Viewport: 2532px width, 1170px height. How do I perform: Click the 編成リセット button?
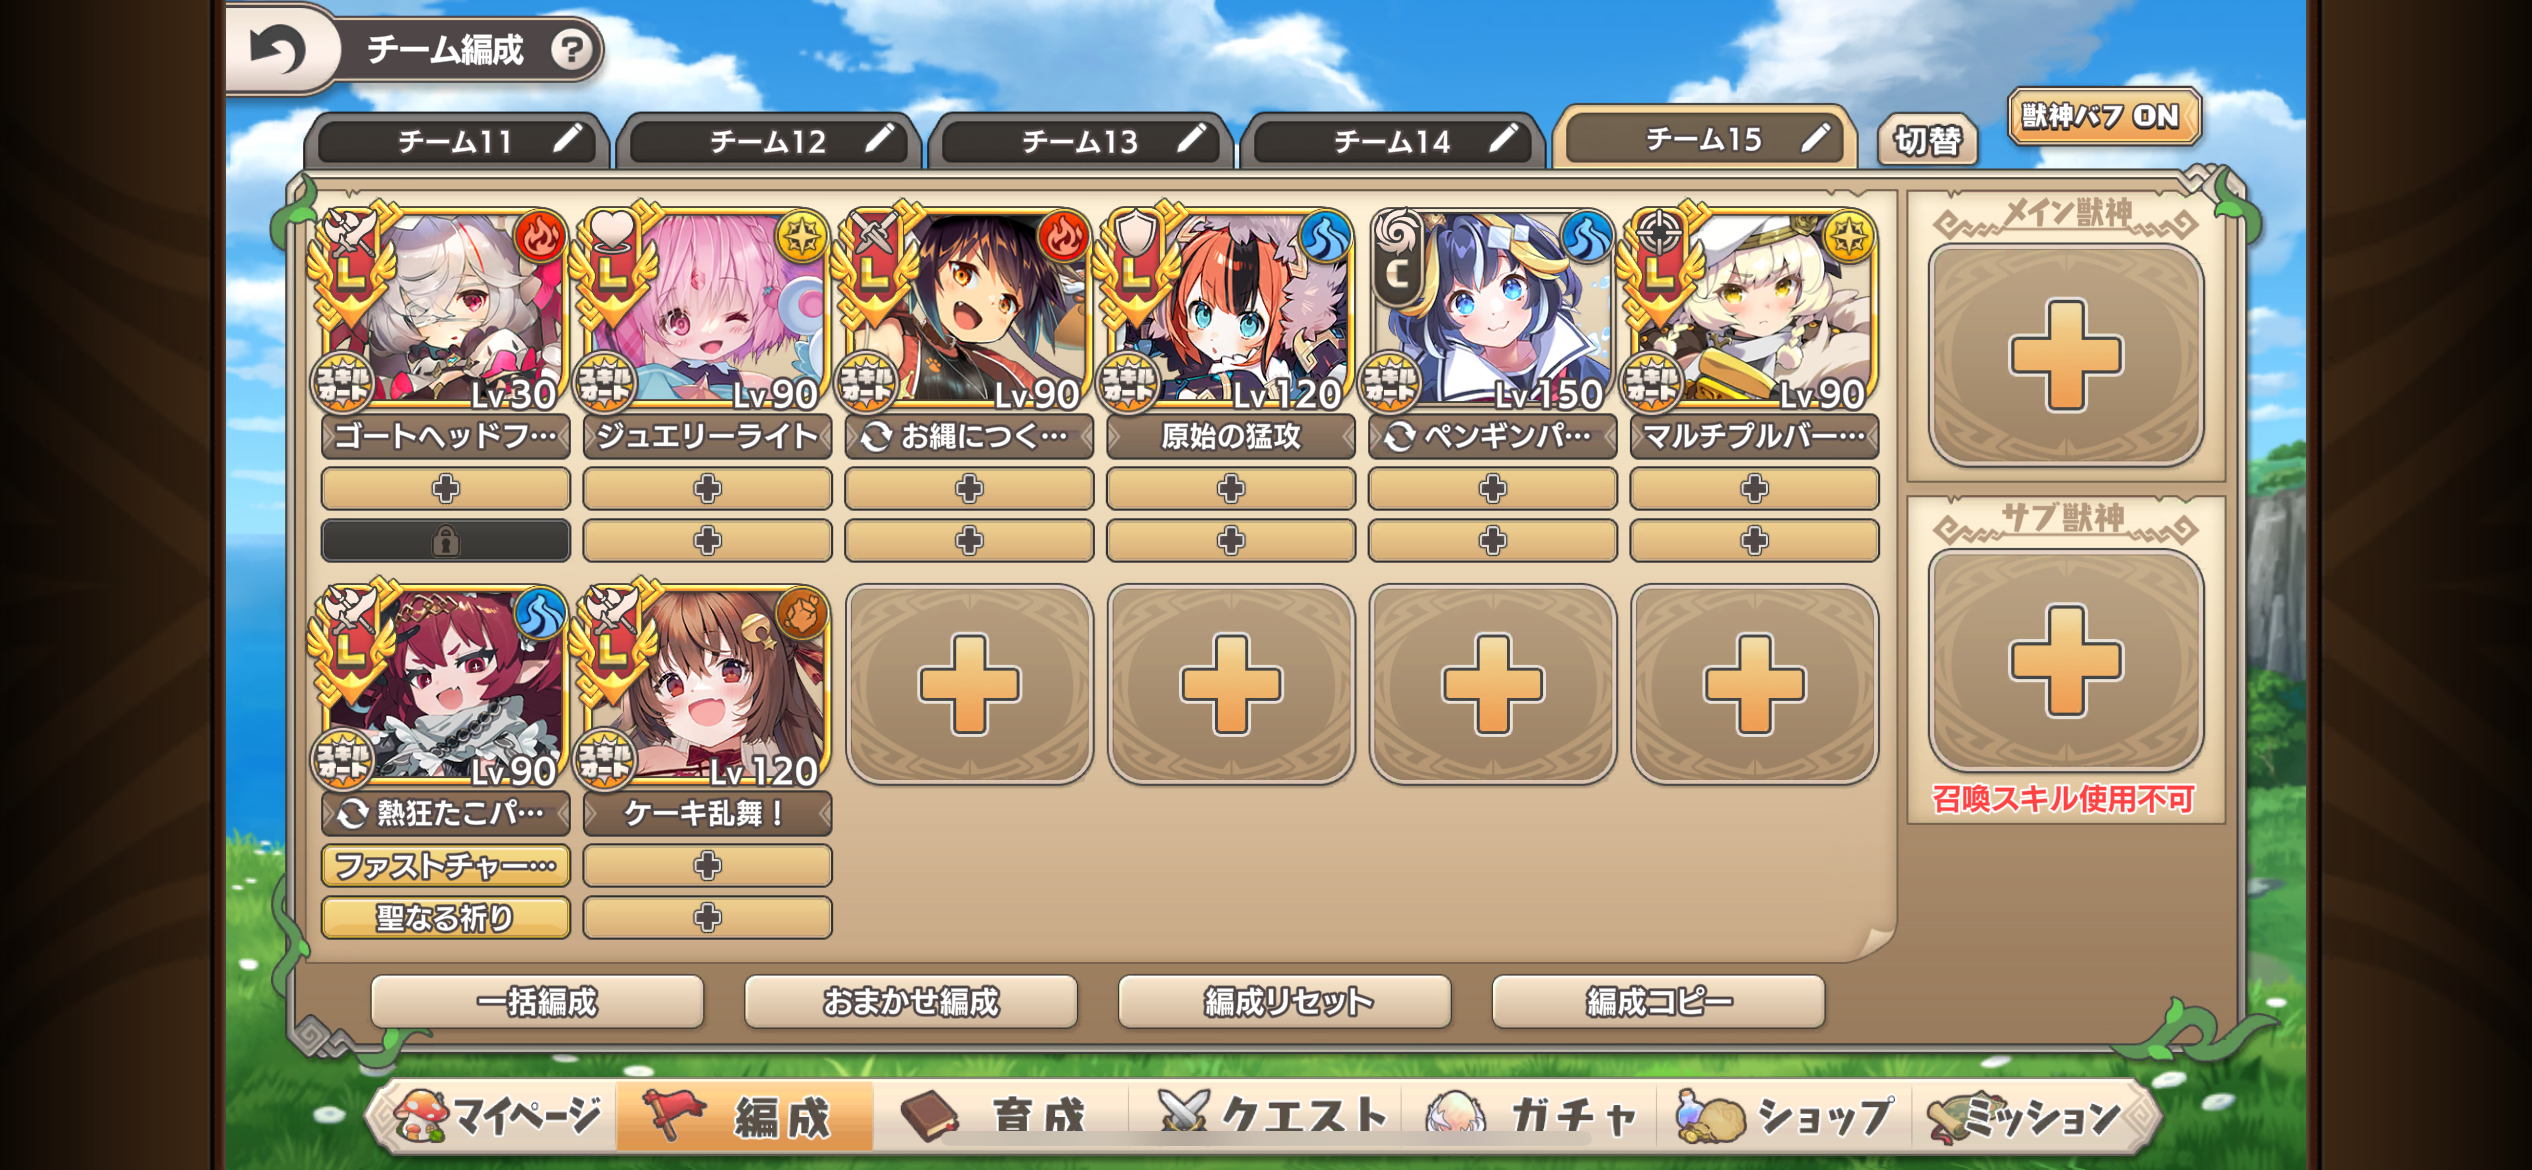tap(1285, 1001)
